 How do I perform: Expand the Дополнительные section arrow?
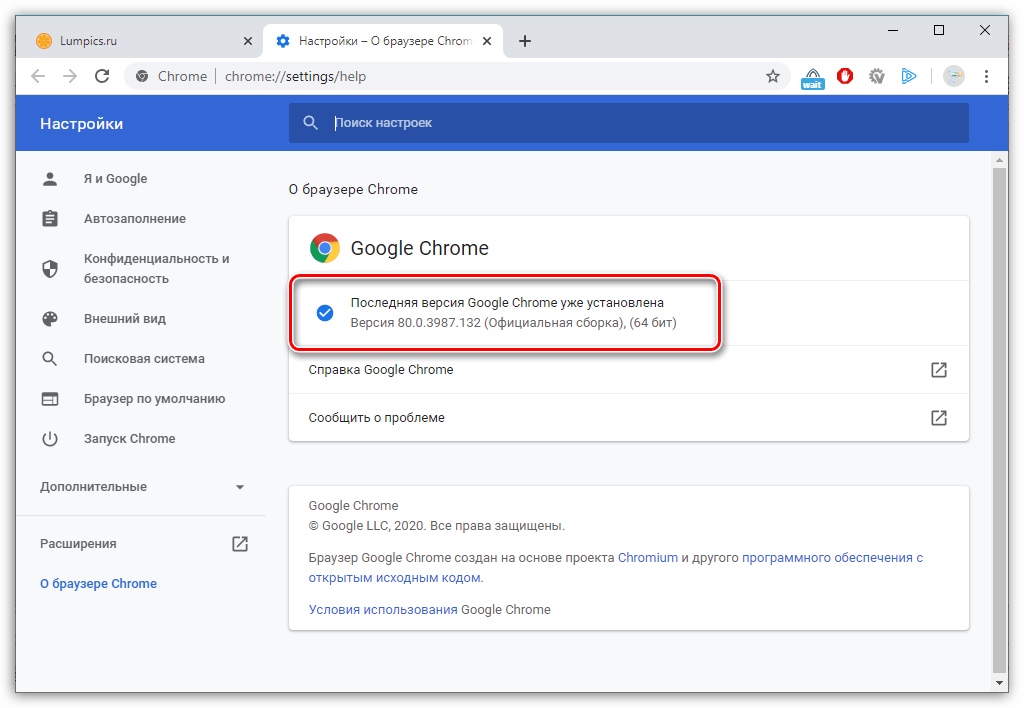coord(240,487)
